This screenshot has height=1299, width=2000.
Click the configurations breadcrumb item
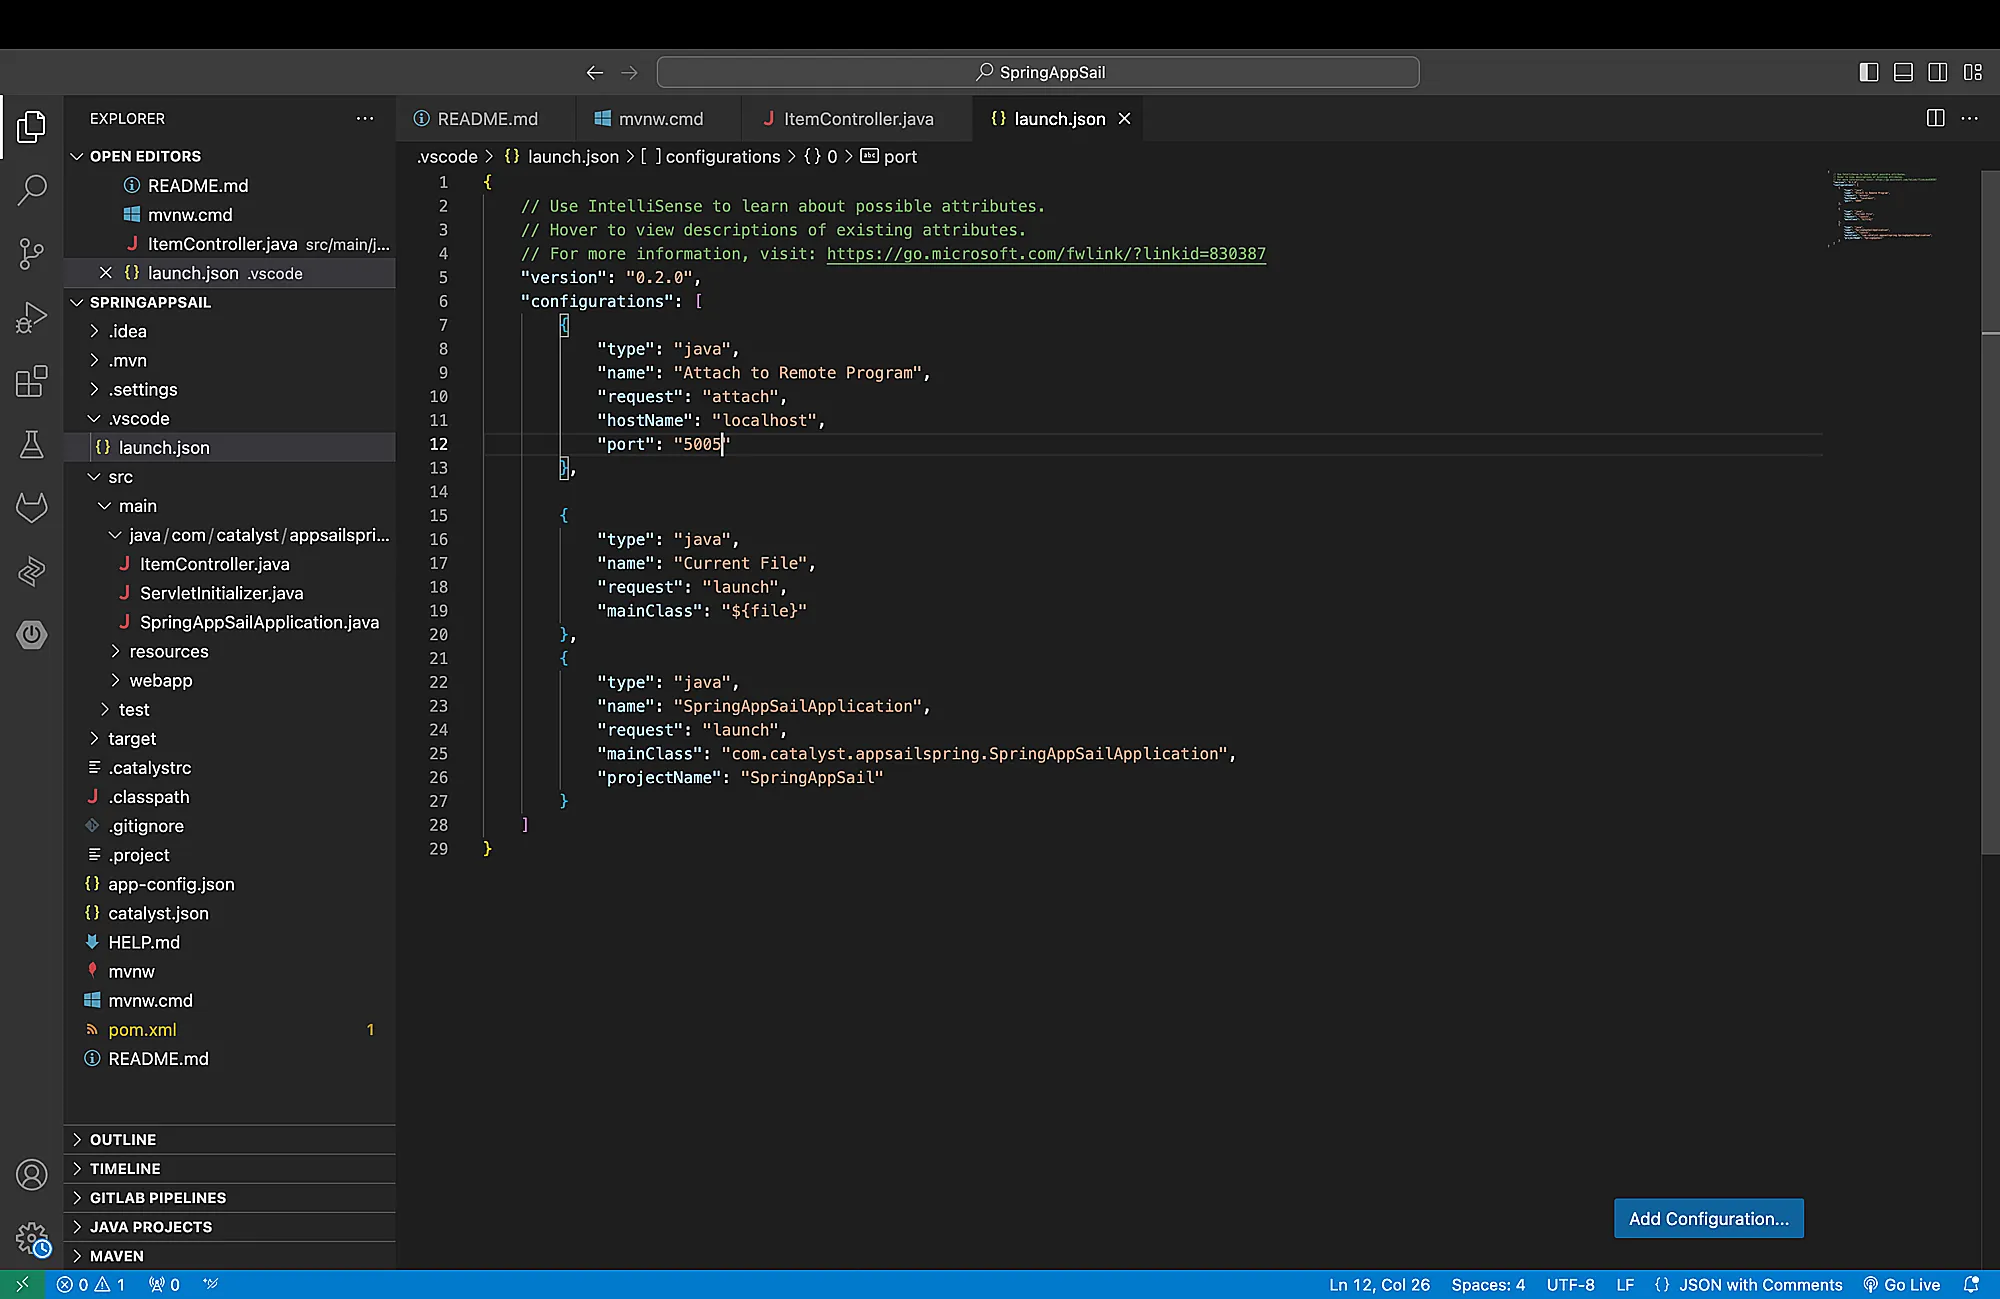coord(711,156)
